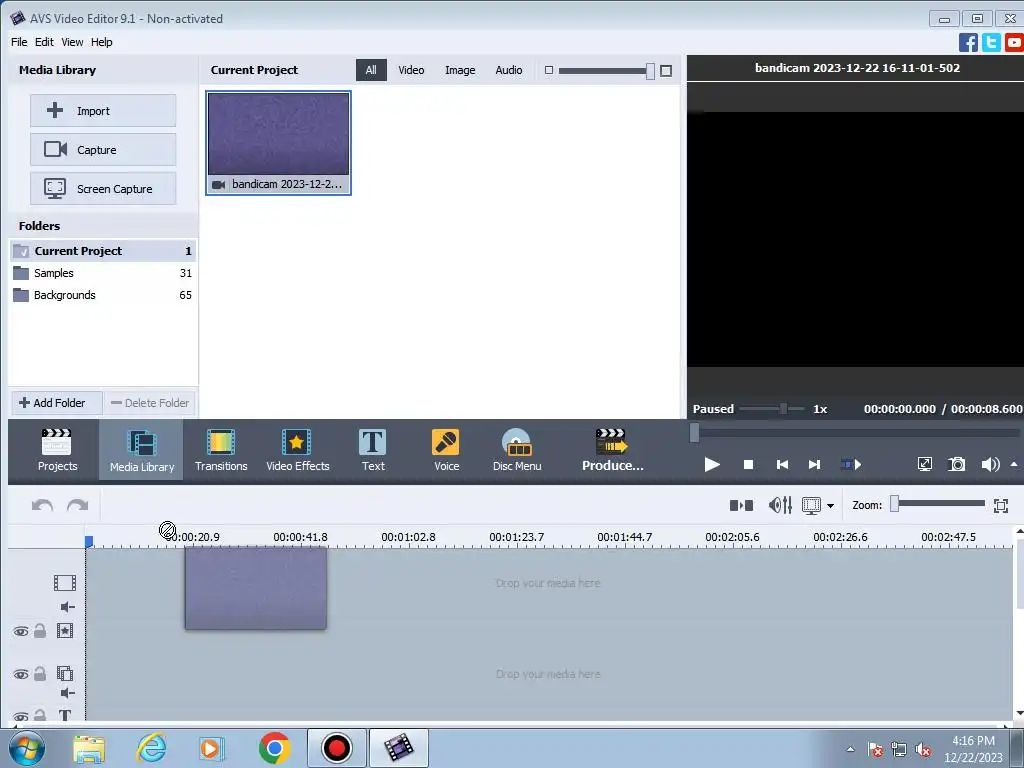Image resolution: width=1024 pixels, height=768 pixels.
Task: Open the Disc Menu section
Action: click(517, 450)
